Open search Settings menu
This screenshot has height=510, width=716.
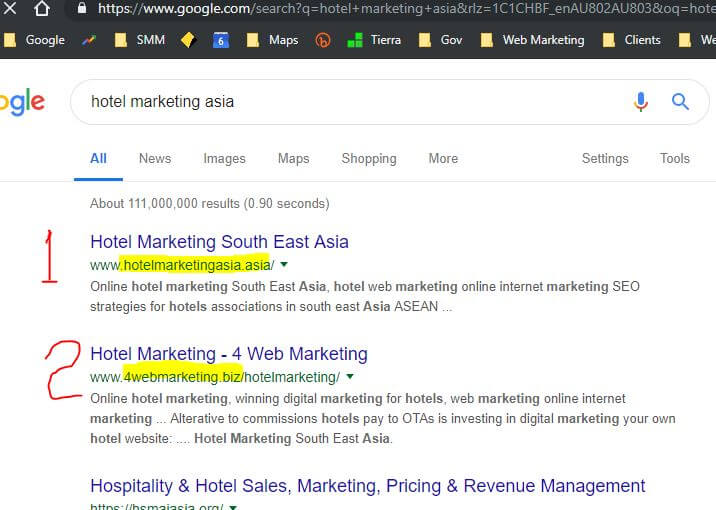605,158
